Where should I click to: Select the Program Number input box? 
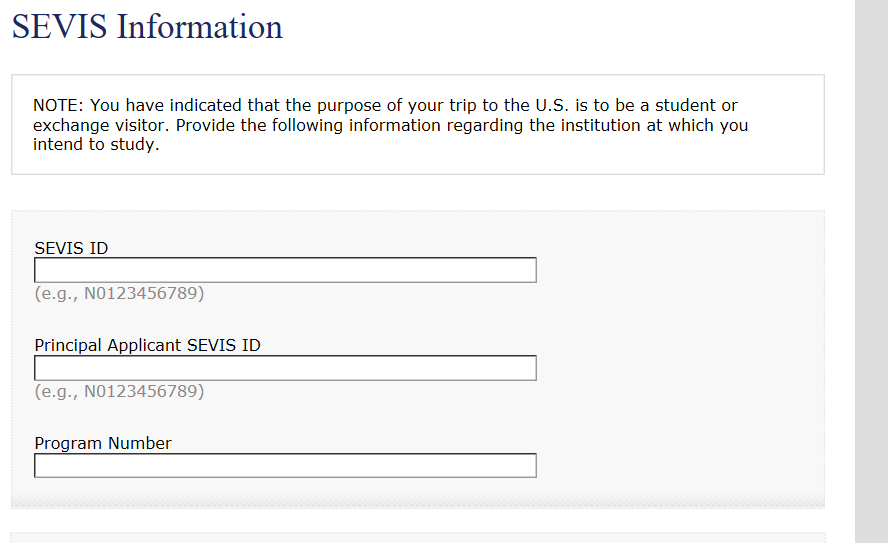click(x=285, y=466)
